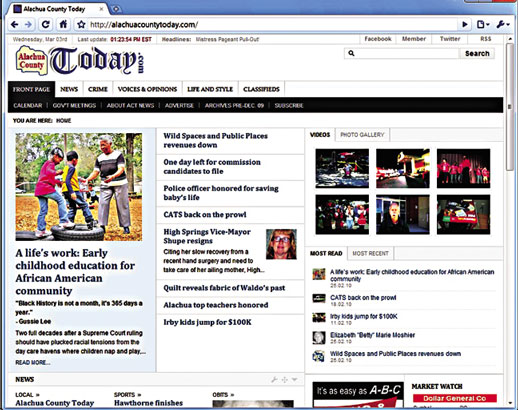Open Gov't Meetings submenu item
518x410 pixels.
74,105
